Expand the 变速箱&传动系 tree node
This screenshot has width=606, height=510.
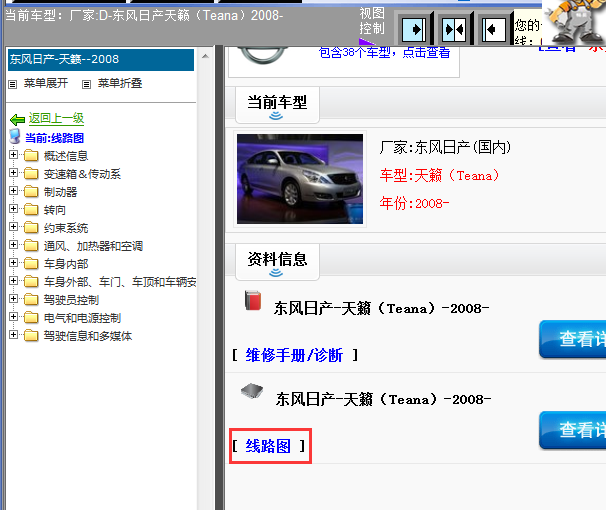point(14,173)
